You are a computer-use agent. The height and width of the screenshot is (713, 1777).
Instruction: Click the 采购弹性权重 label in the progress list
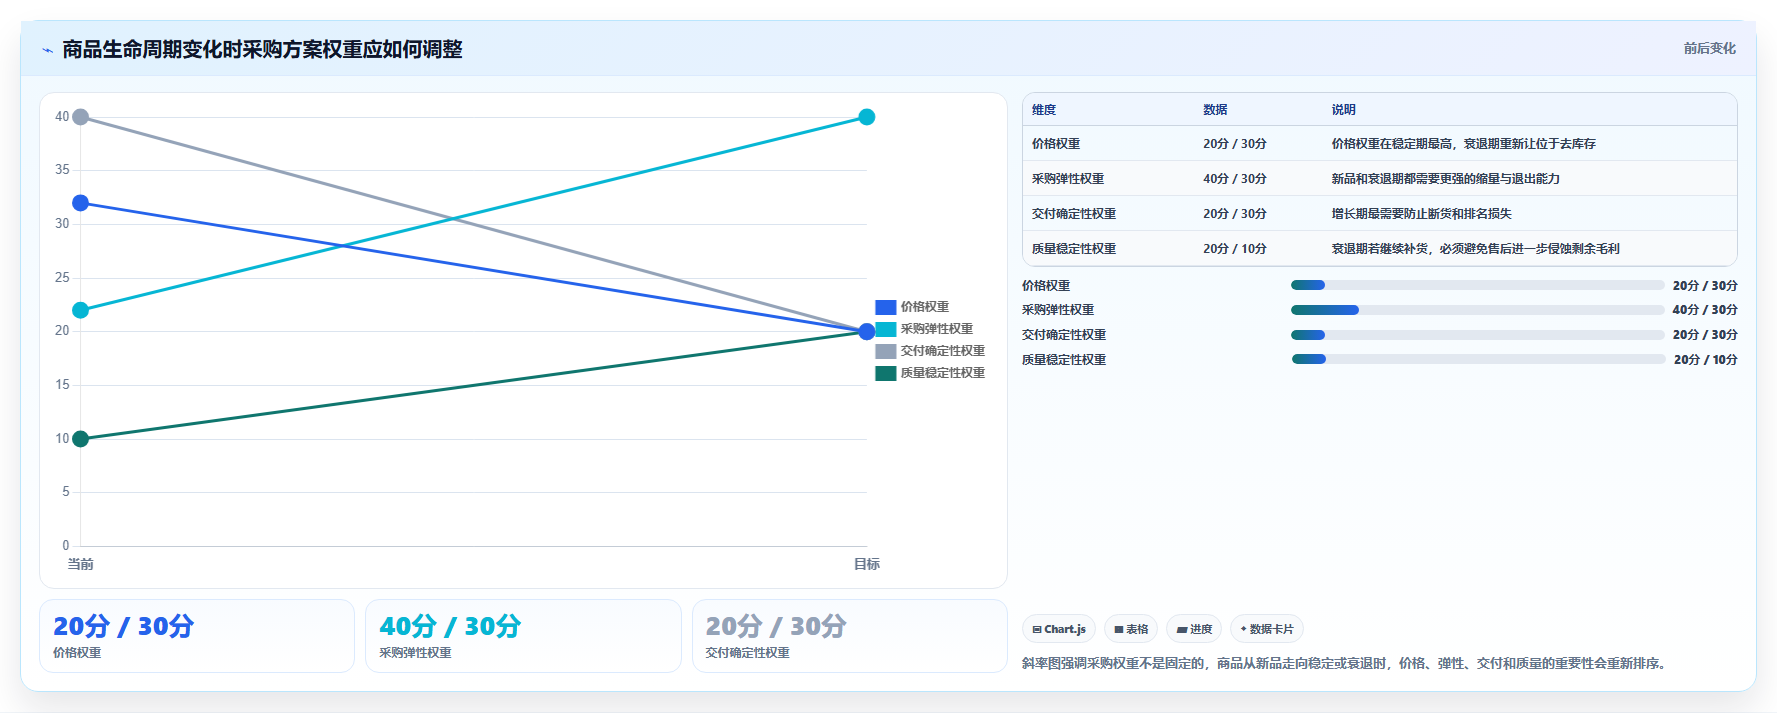[1058, 310]
